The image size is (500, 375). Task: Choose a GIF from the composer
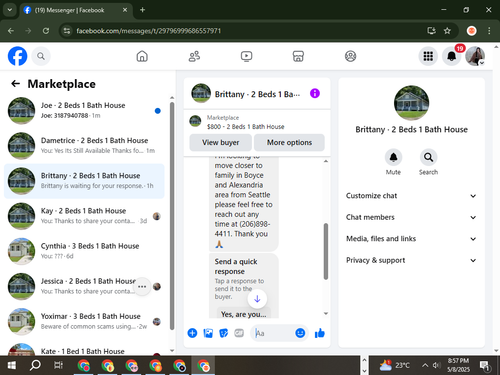tap(239, 333)
